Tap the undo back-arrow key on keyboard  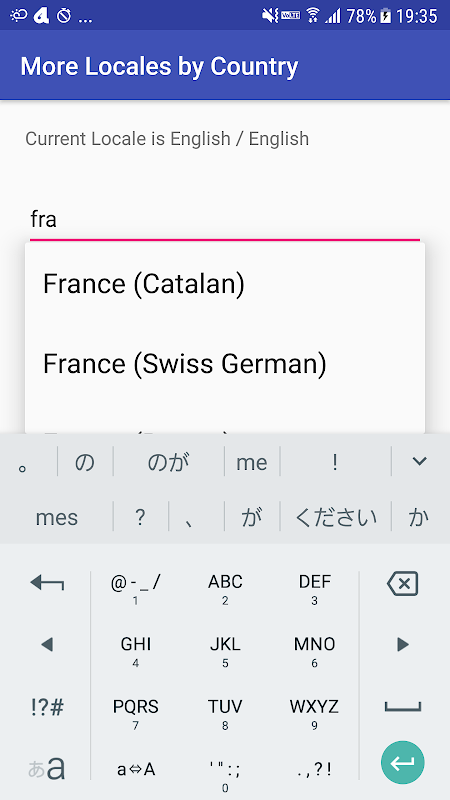pos(47,582)
